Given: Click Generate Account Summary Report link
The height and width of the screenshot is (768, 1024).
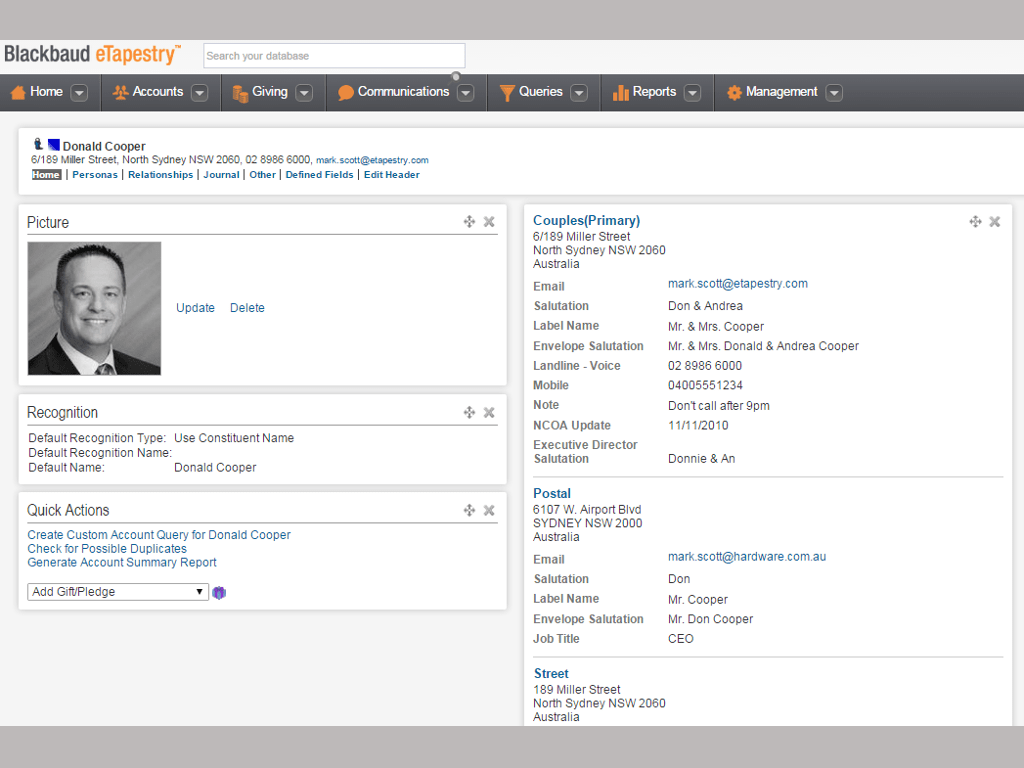Looking at the screenshot, I should (x=122, y=563).
